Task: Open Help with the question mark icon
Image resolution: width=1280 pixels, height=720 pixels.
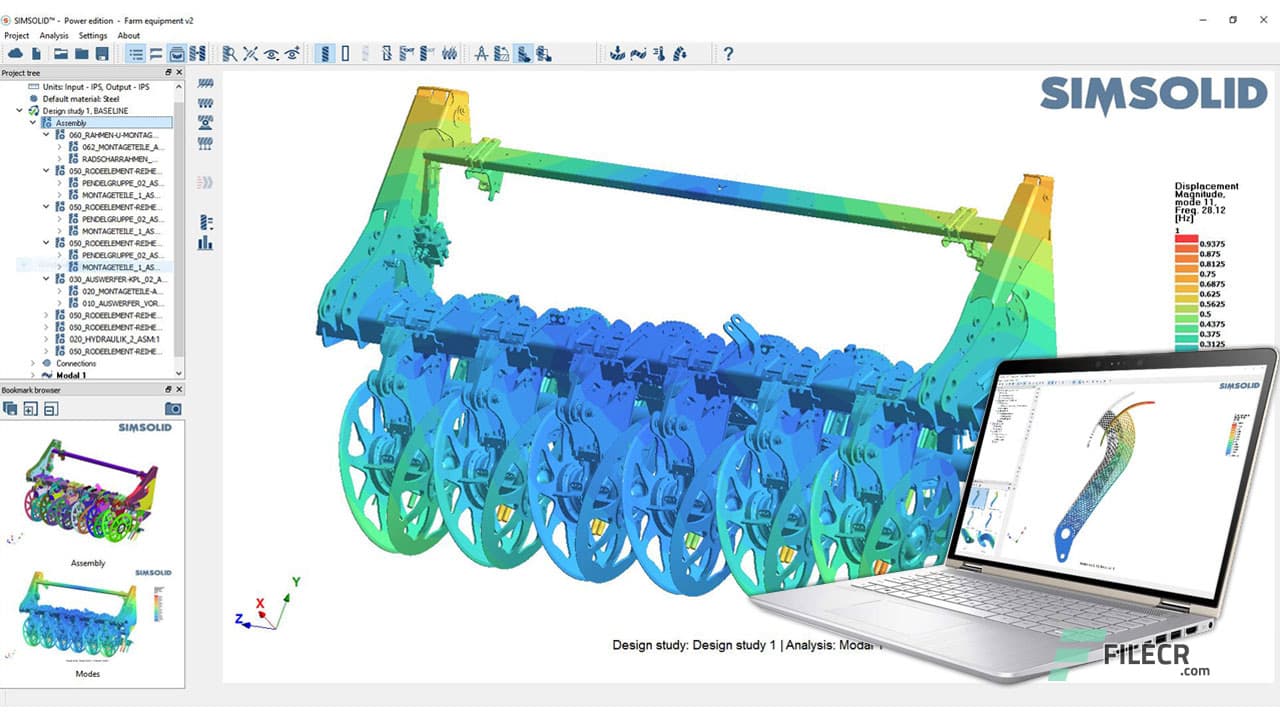Action: (x=728, y=53)
